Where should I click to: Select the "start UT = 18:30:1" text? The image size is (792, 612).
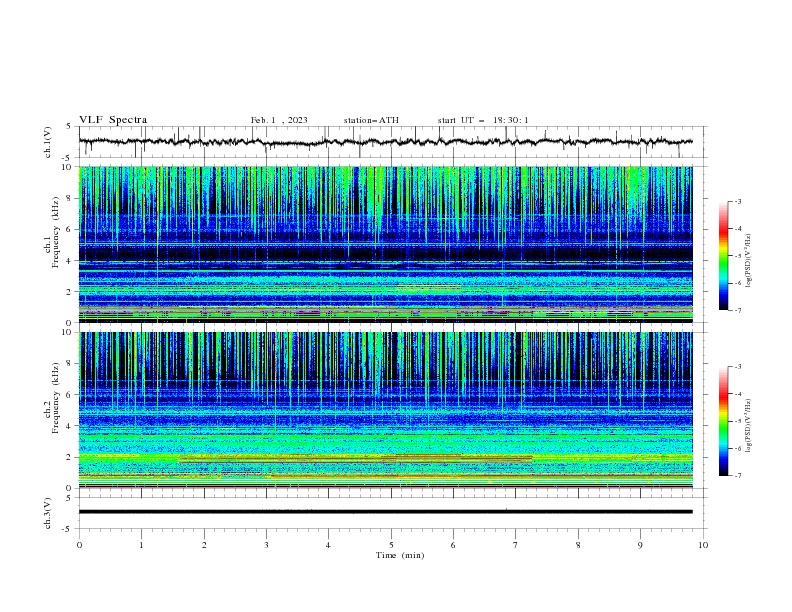[483, 120]
